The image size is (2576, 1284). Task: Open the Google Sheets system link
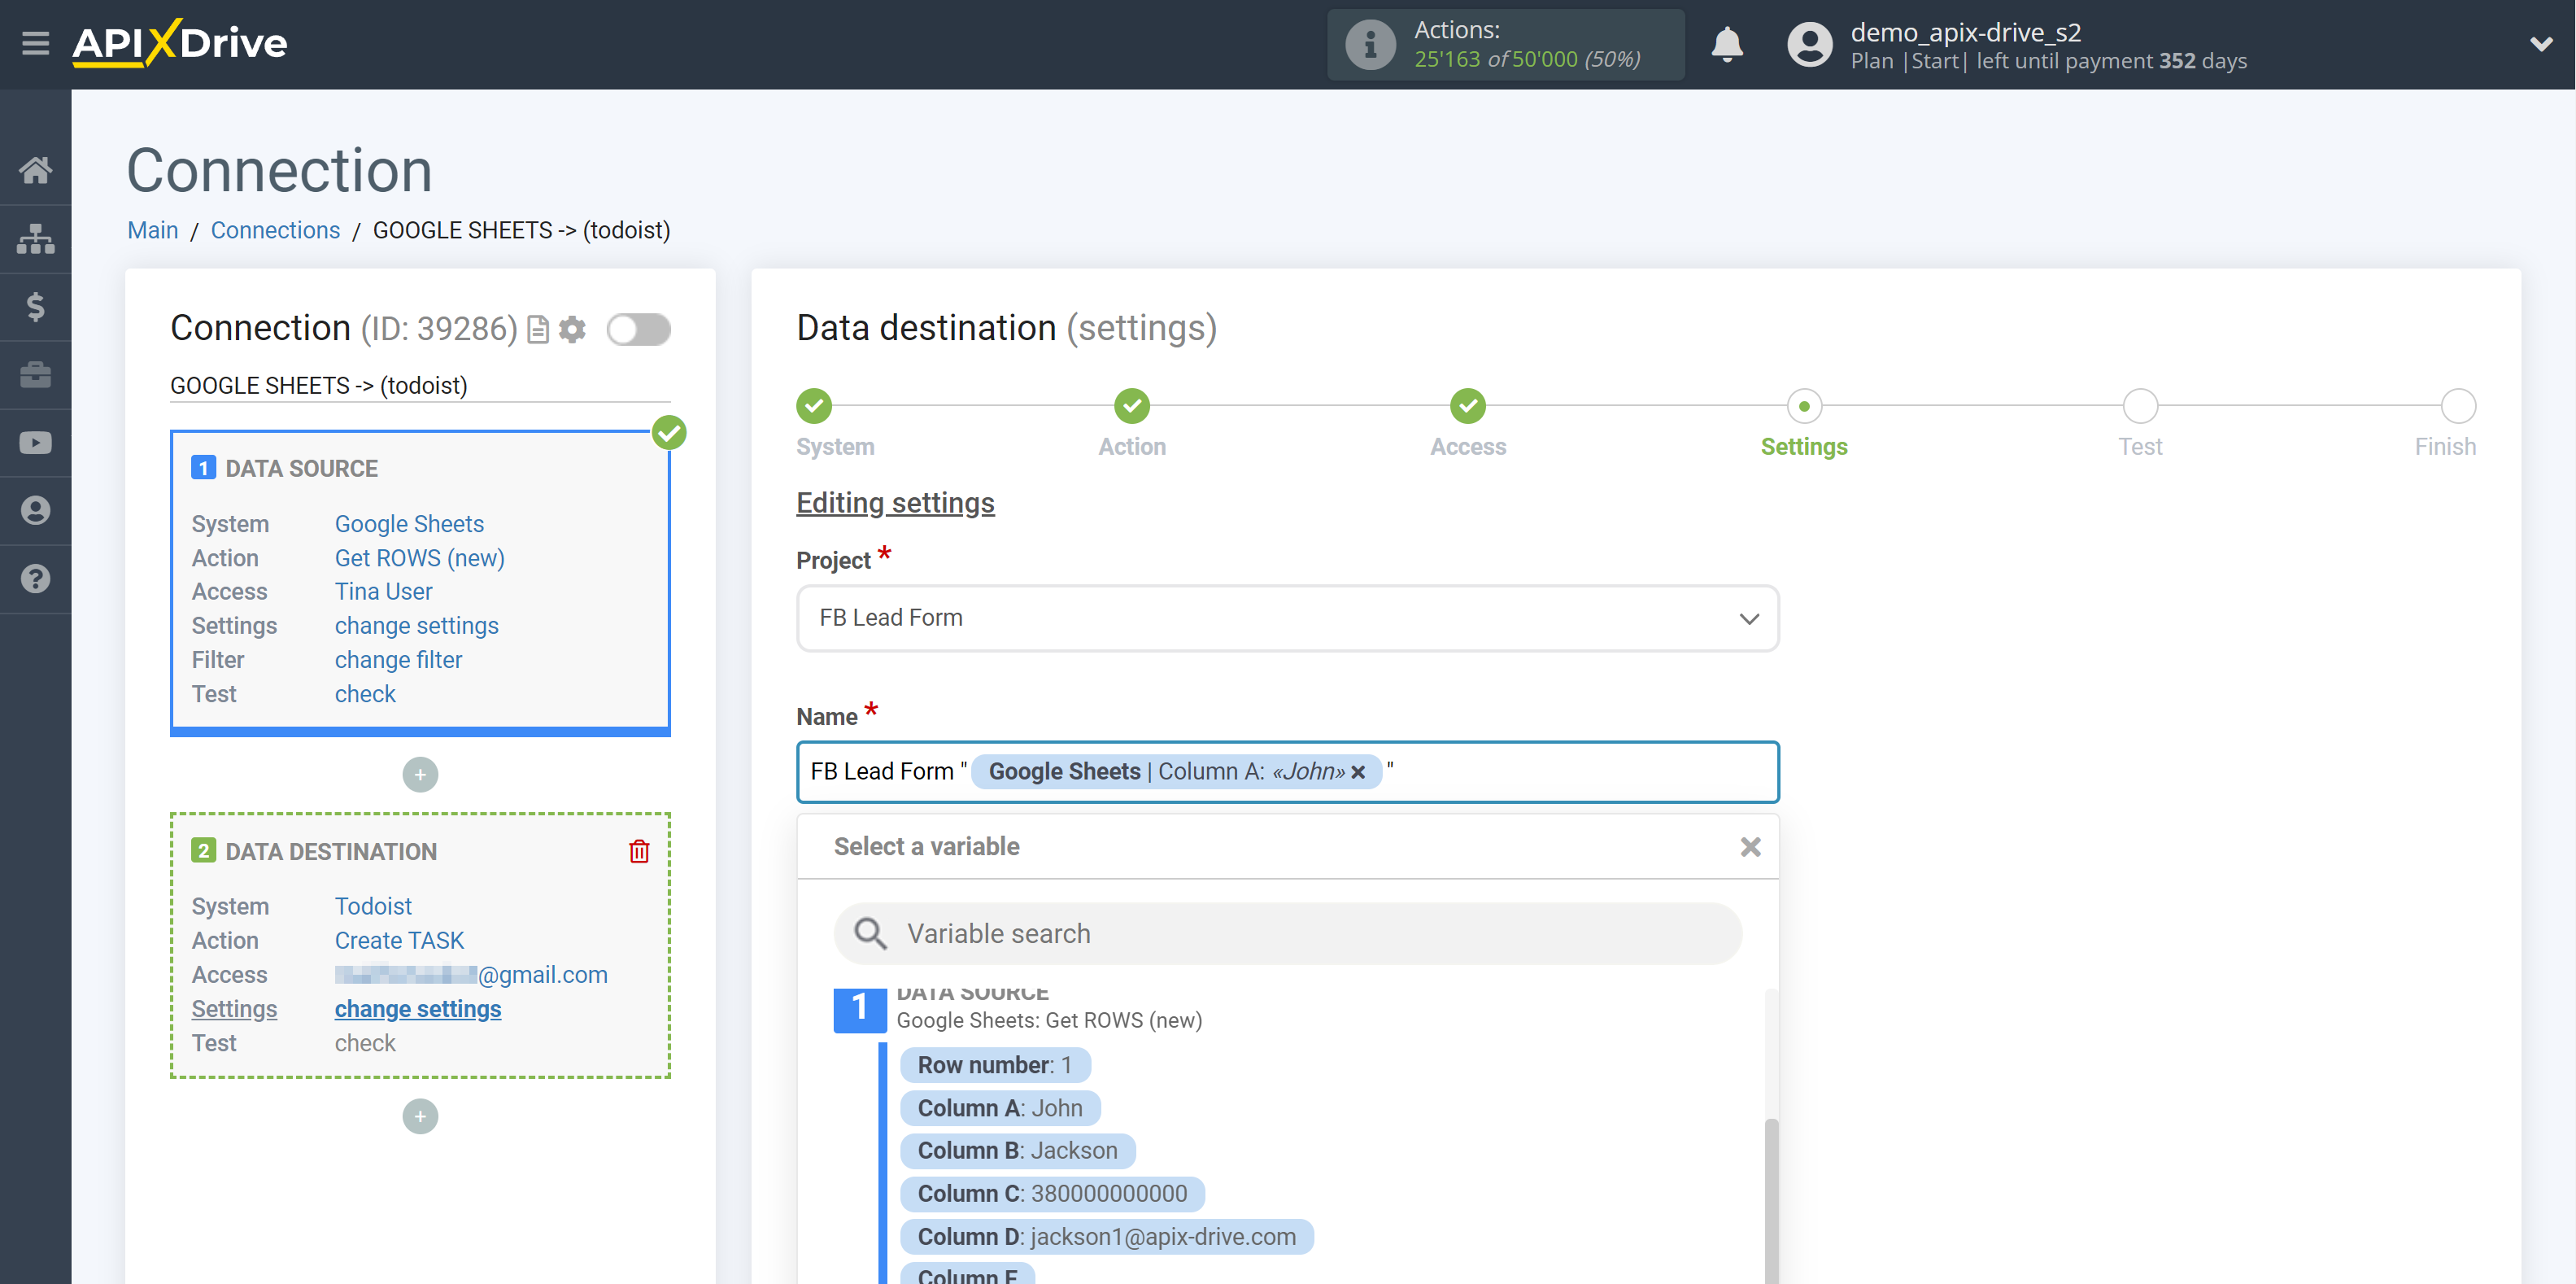pos(409,524)
